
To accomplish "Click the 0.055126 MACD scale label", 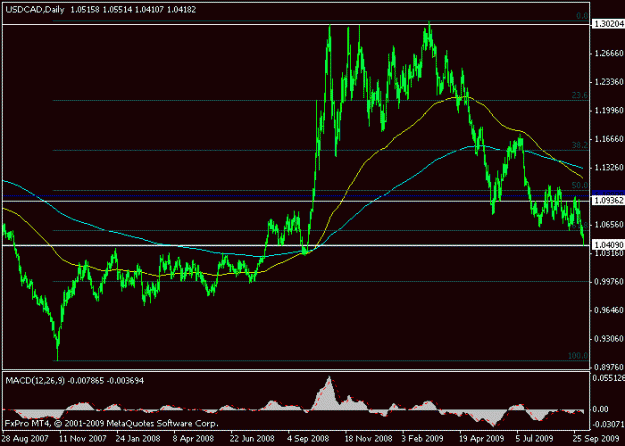I will coord(608,378).
